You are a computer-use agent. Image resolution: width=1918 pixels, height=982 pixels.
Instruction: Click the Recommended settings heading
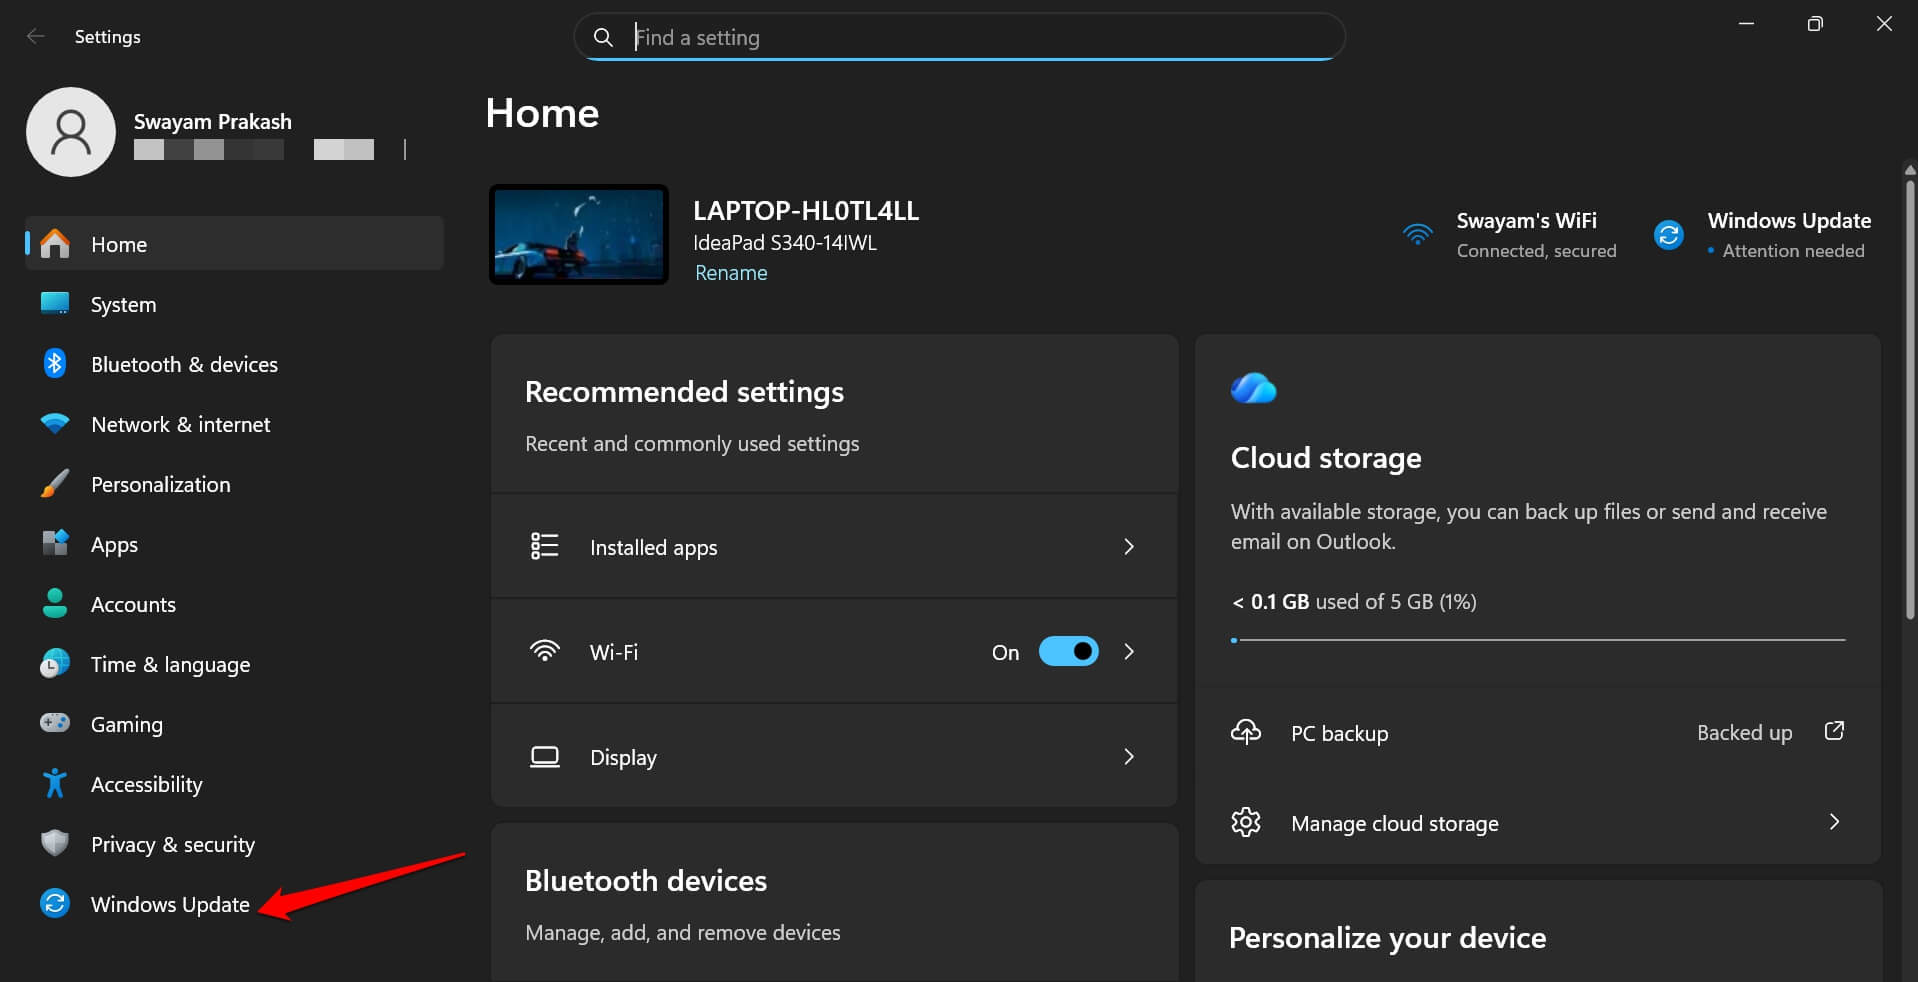684,391
